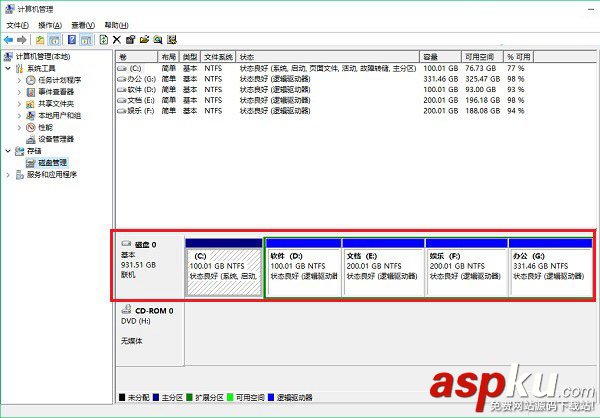Select the (C:) 100.01 GB partition block

click(224, 268)
